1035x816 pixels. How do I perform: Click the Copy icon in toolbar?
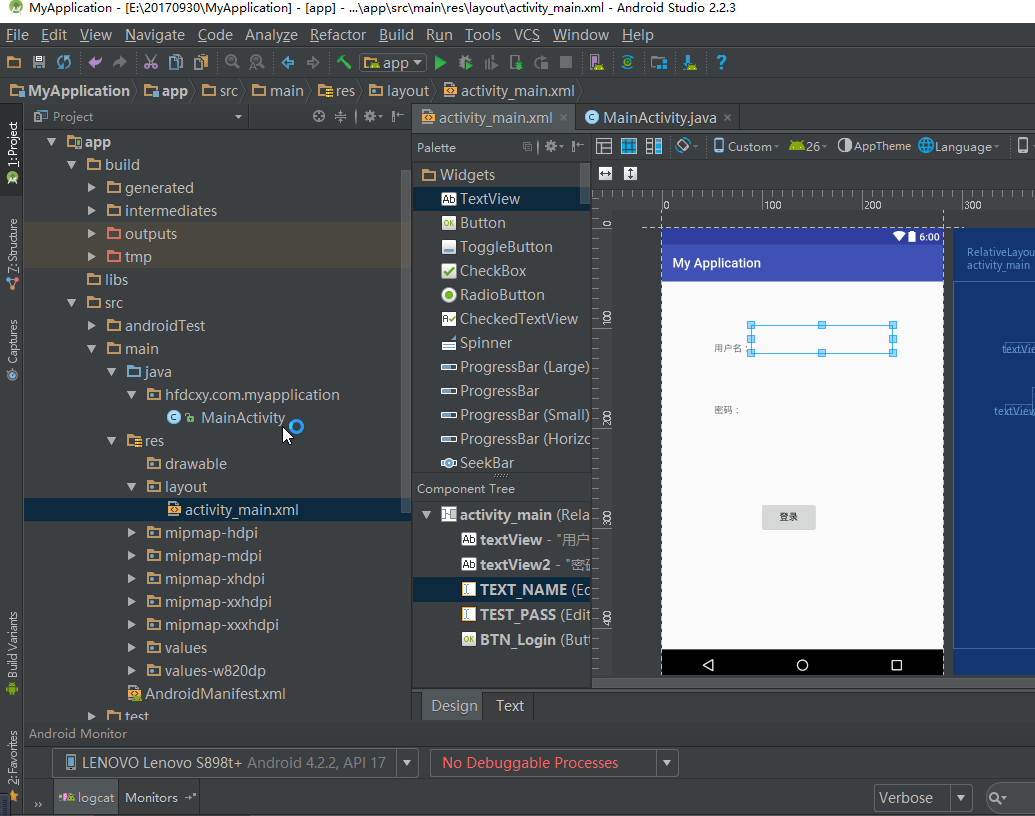coord(176,63)
